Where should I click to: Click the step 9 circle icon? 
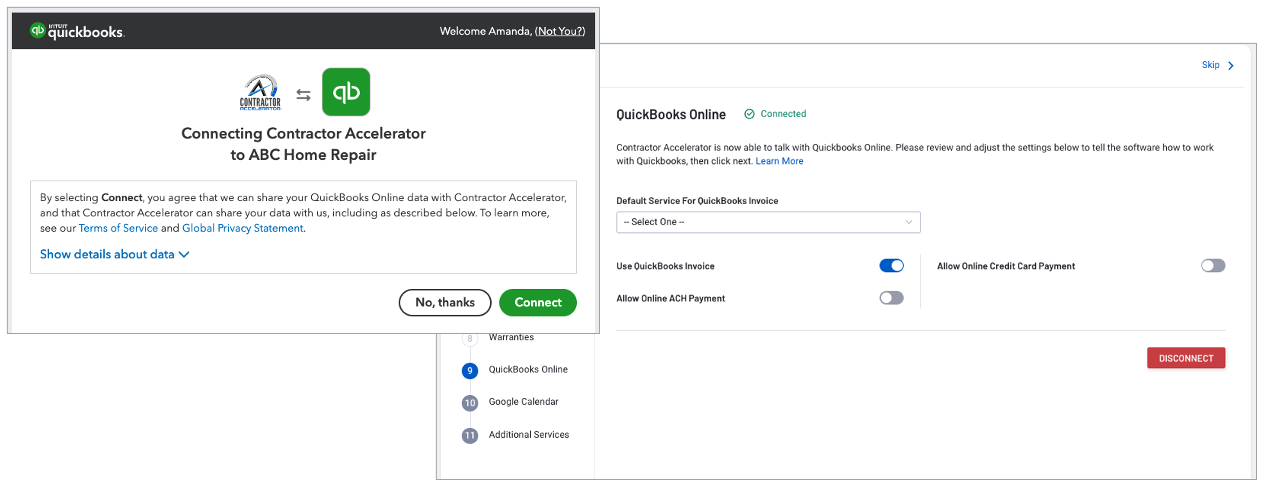coord(470,370)
